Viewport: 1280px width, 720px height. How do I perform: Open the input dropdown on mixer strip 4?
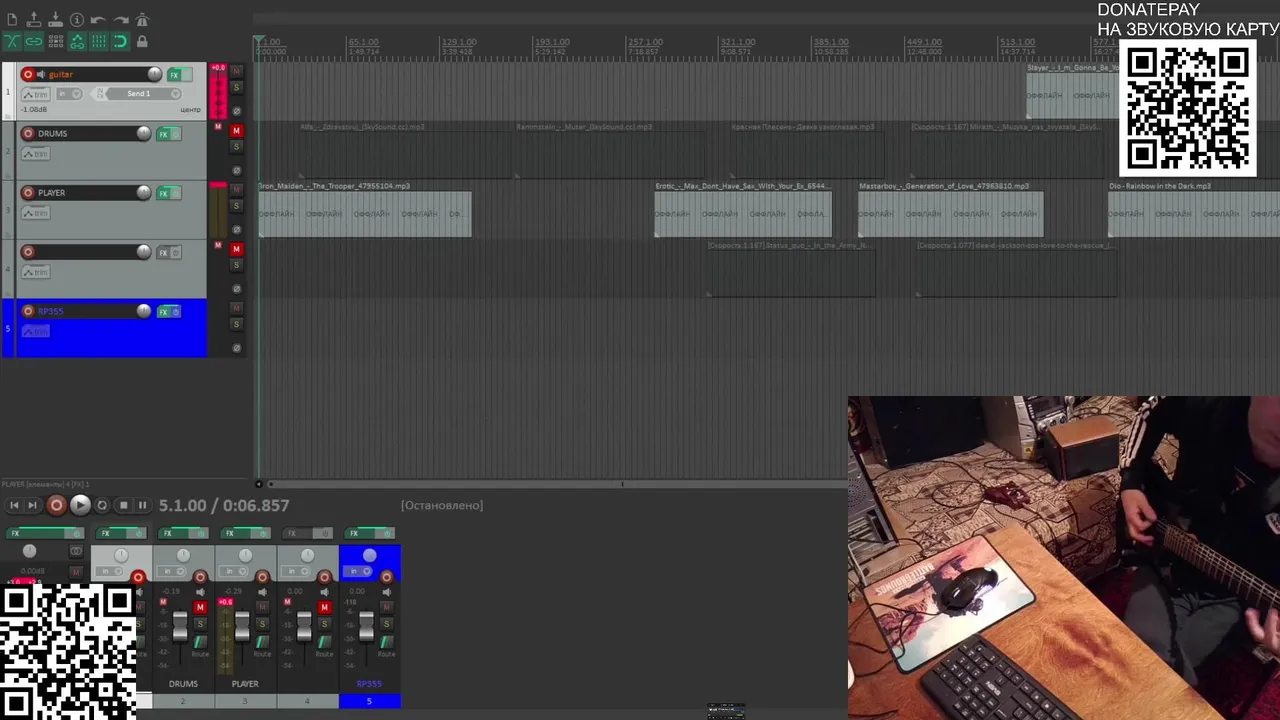[x=295, y=571]
